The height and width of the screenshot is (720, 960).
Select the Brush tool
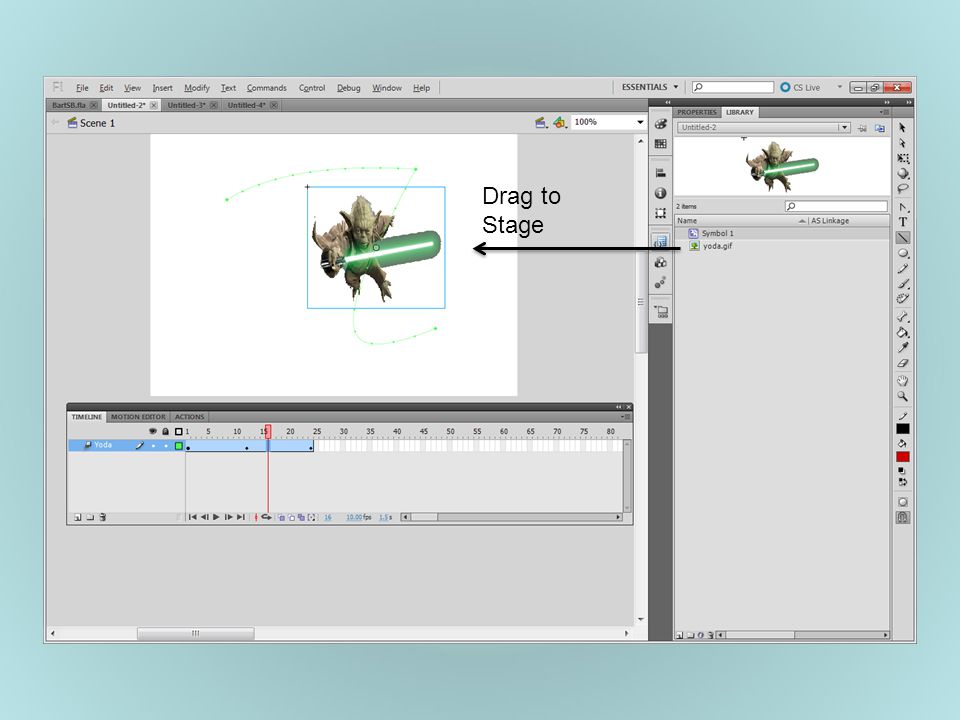pyautogui.click(x=902, y=283)
